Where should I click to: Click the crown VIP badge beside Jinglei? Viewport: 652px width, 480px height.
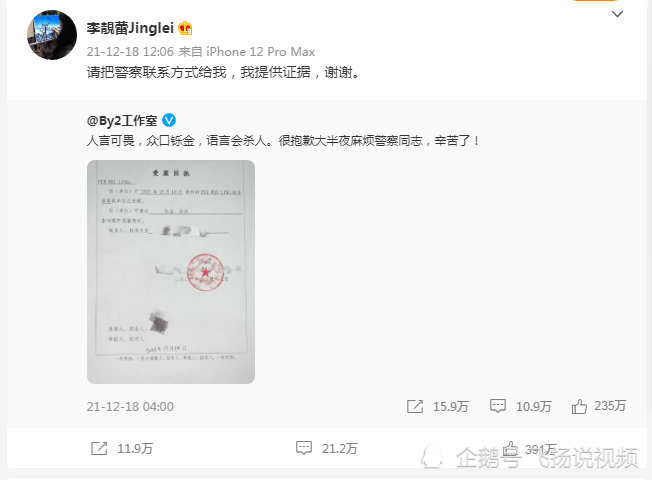pyautogui.click(x=185, y=28)
